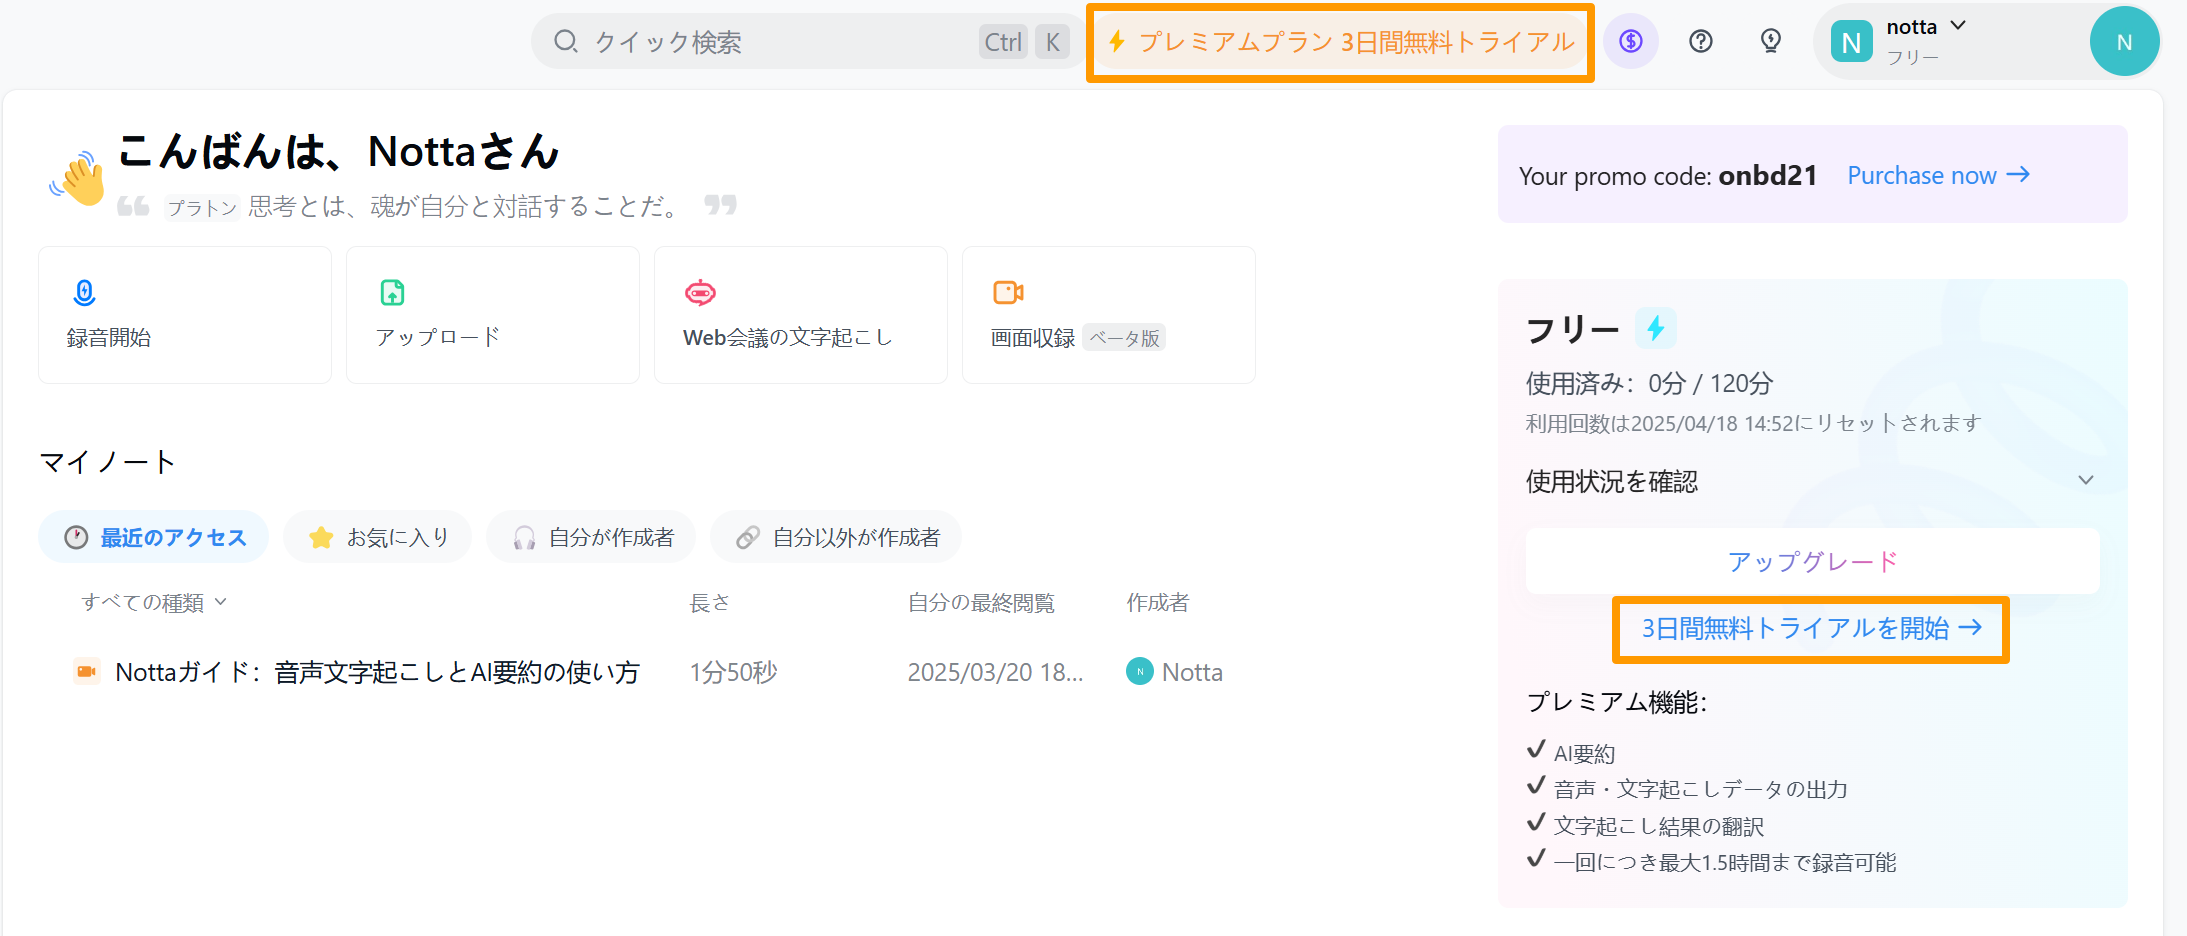Click the フリー plan label under notta
The width and height of the screenshot is (2187, 936).
(x=1912, y=58)
